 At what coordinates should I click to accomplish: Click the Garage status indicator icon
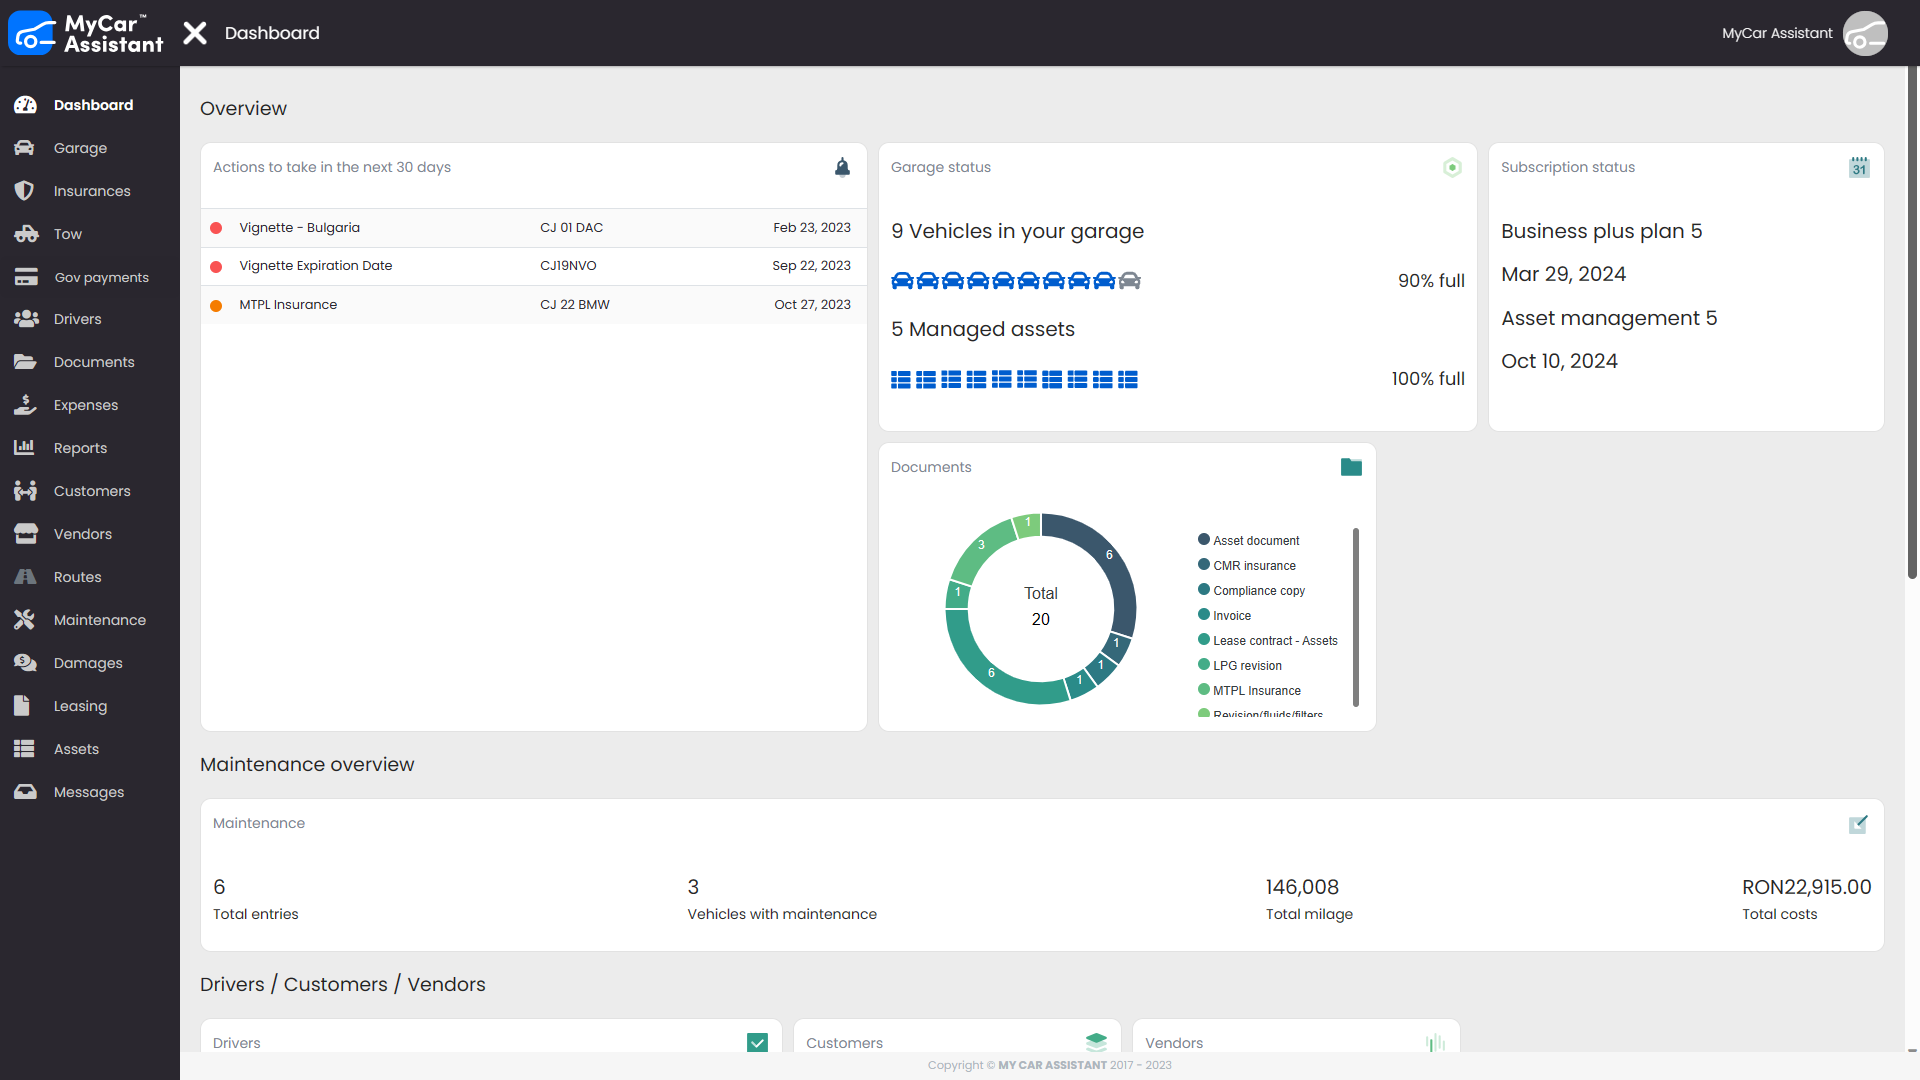[x=1452, y=167]
